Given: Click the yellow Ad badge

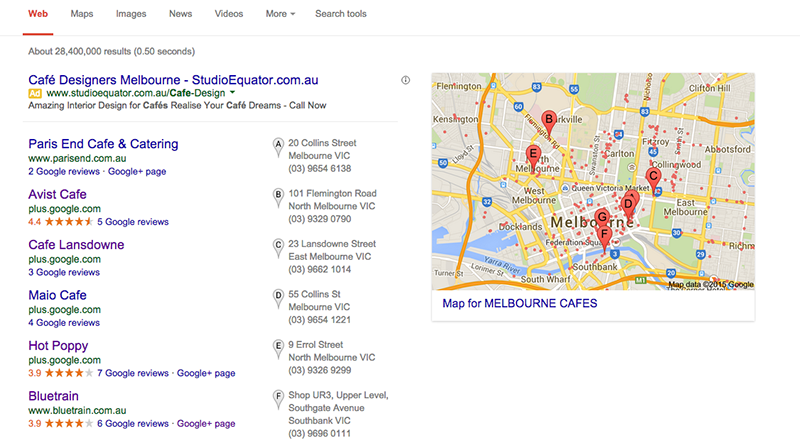Looking at the screenshot, I should (x=35, y=93).
